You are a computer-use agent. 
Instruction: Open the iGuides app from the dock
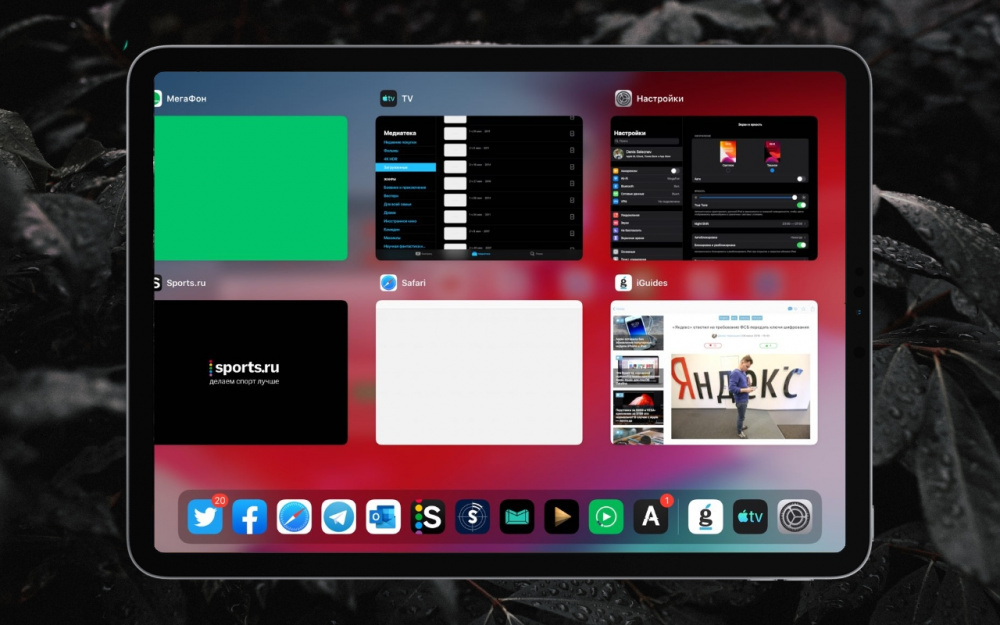pos(707,516)
